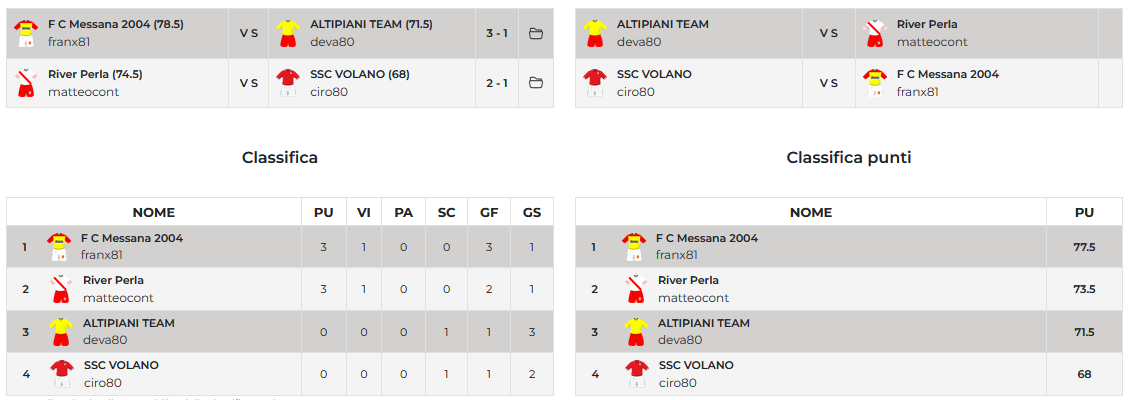Open folder icon for River Perla vs Volano match
1131x400 pixels.
535,83
